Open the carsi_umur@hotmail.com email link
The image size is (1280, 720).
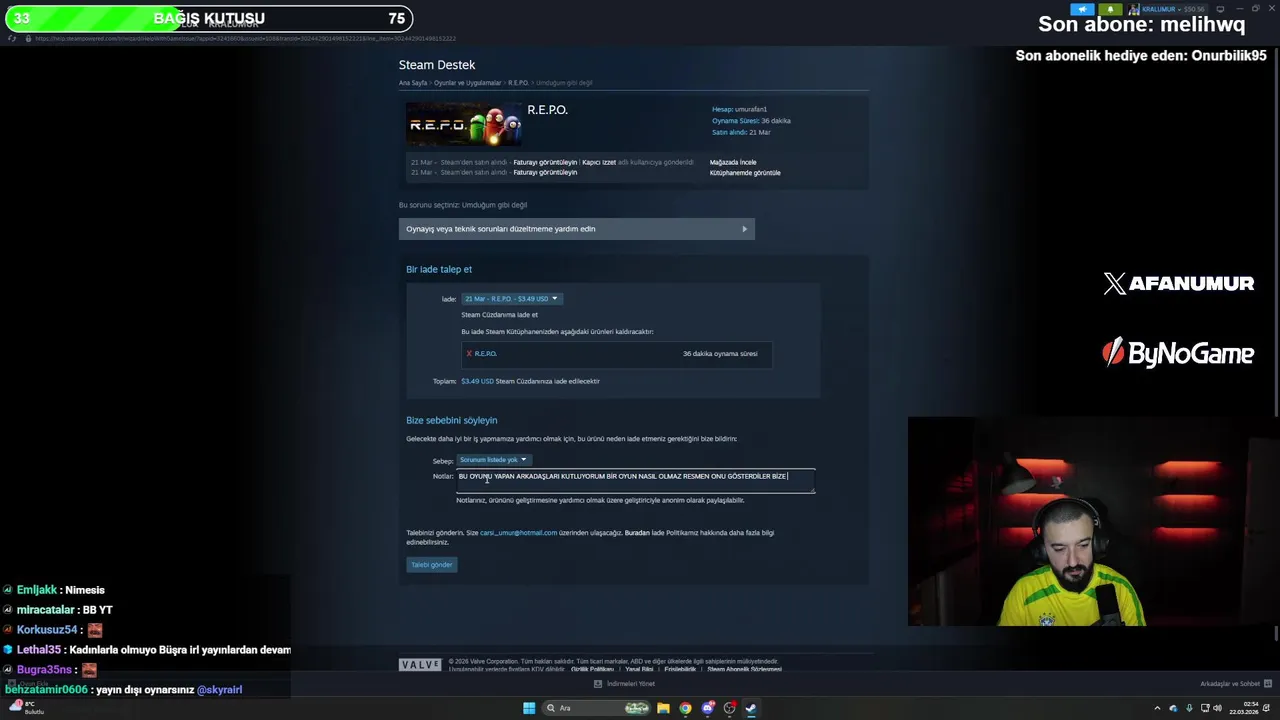point(518,533)
